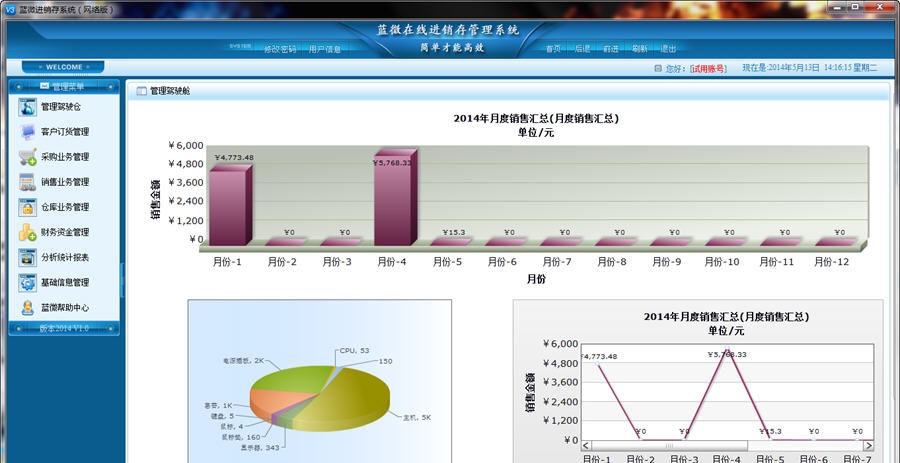
Task: Click the '显示器, 343' pie label
Action: [260, 447]
